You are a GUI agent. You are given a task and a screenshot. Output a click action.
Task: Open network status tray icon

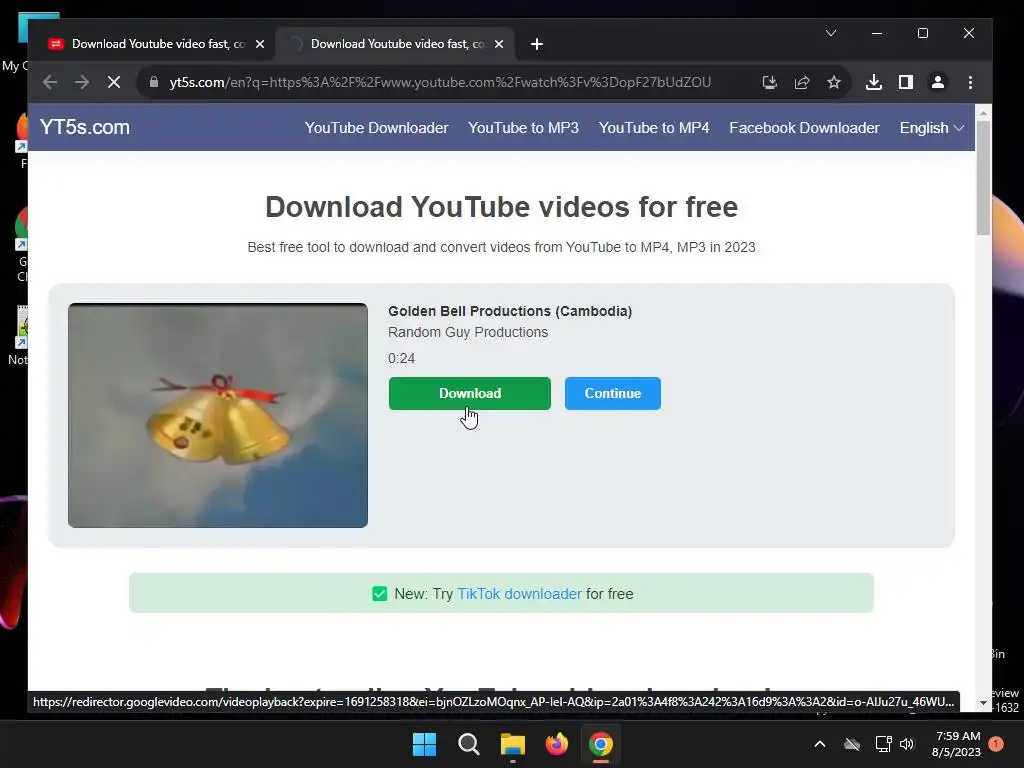(x=883, y=744)
